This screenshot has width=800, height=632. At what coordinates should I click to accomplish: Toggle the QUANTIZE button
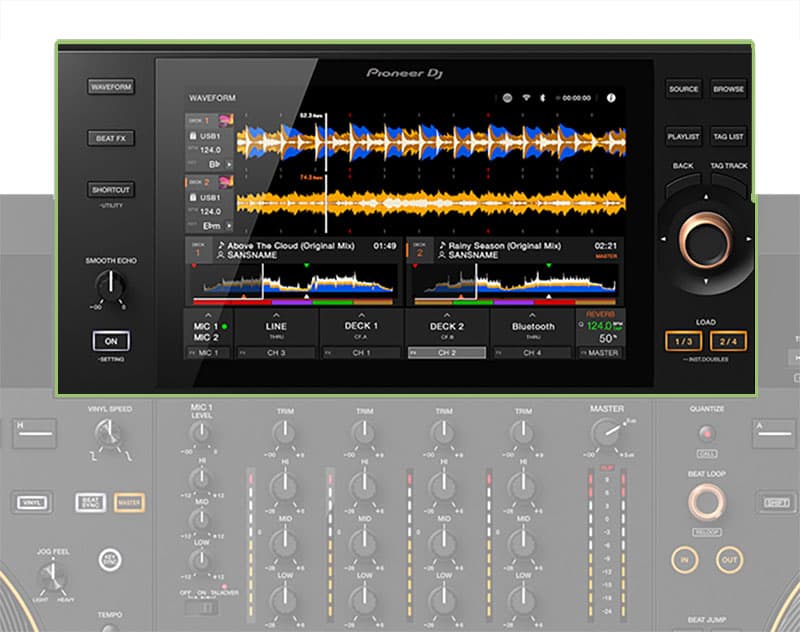tap(707, 434)
